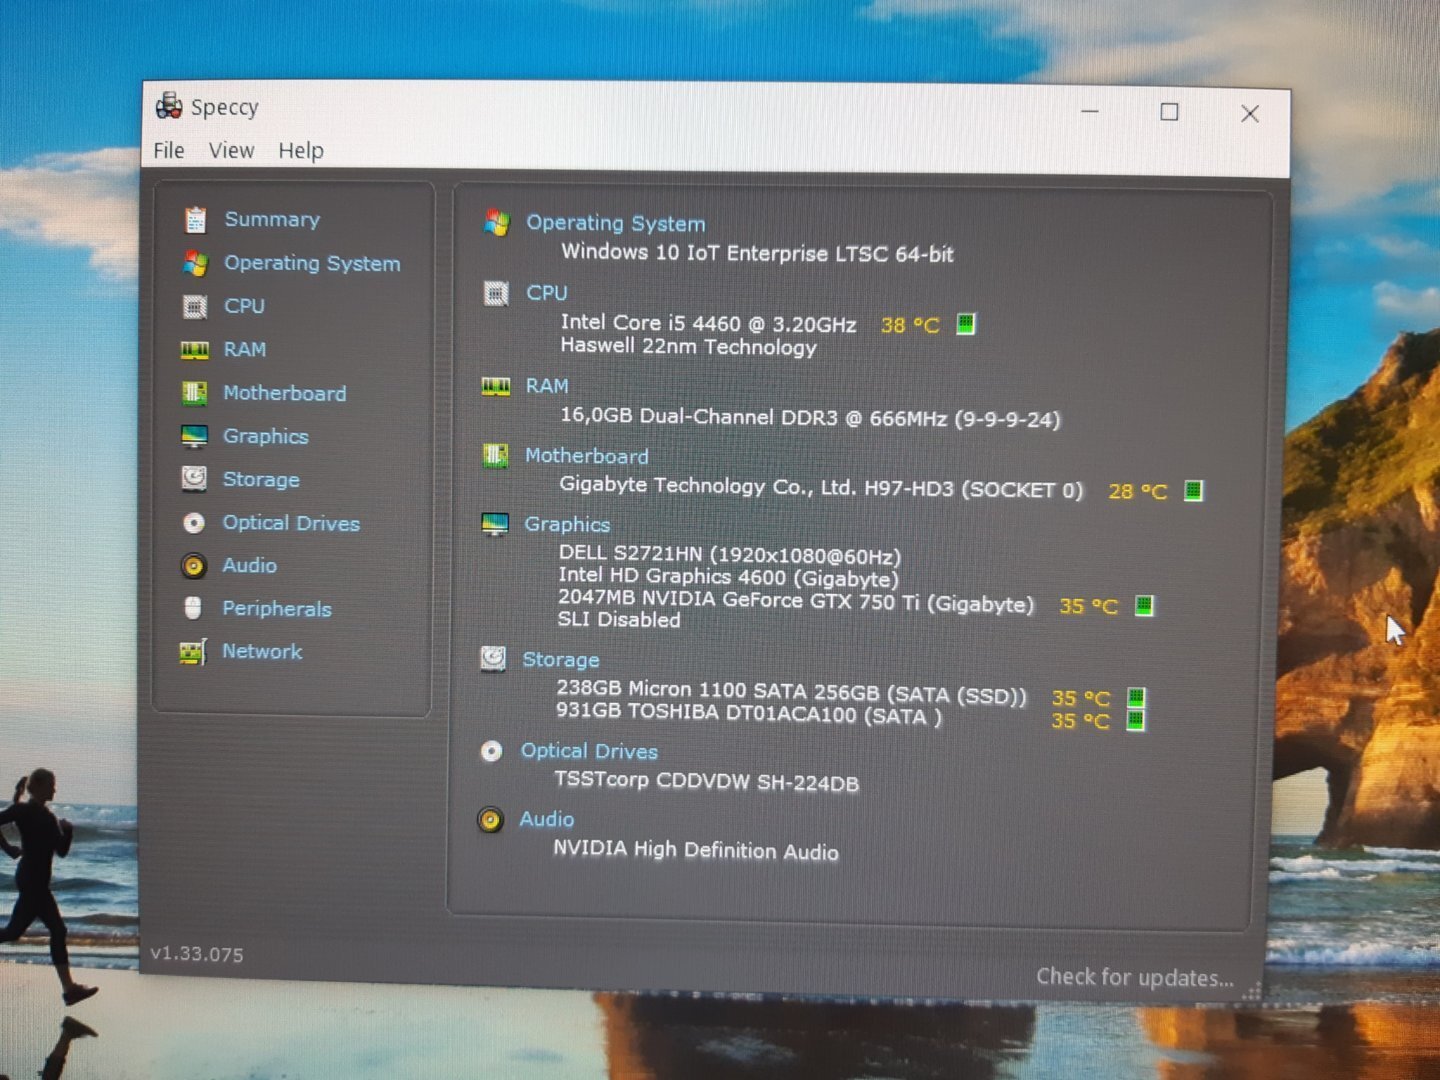This screenshot has width=1440, height=1080.
Task: Select Audio in the sidebar
Action: (250, 565)
